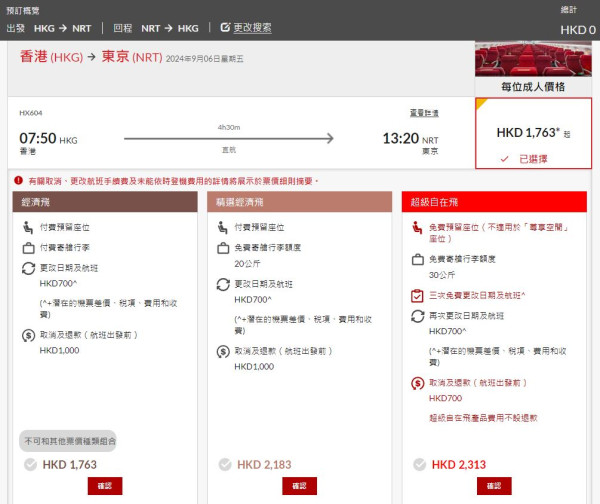Click the 13:20 NRT arrival time
This screenshot has height=504, width=600.
pyautogui.click(x=411, y=139)
